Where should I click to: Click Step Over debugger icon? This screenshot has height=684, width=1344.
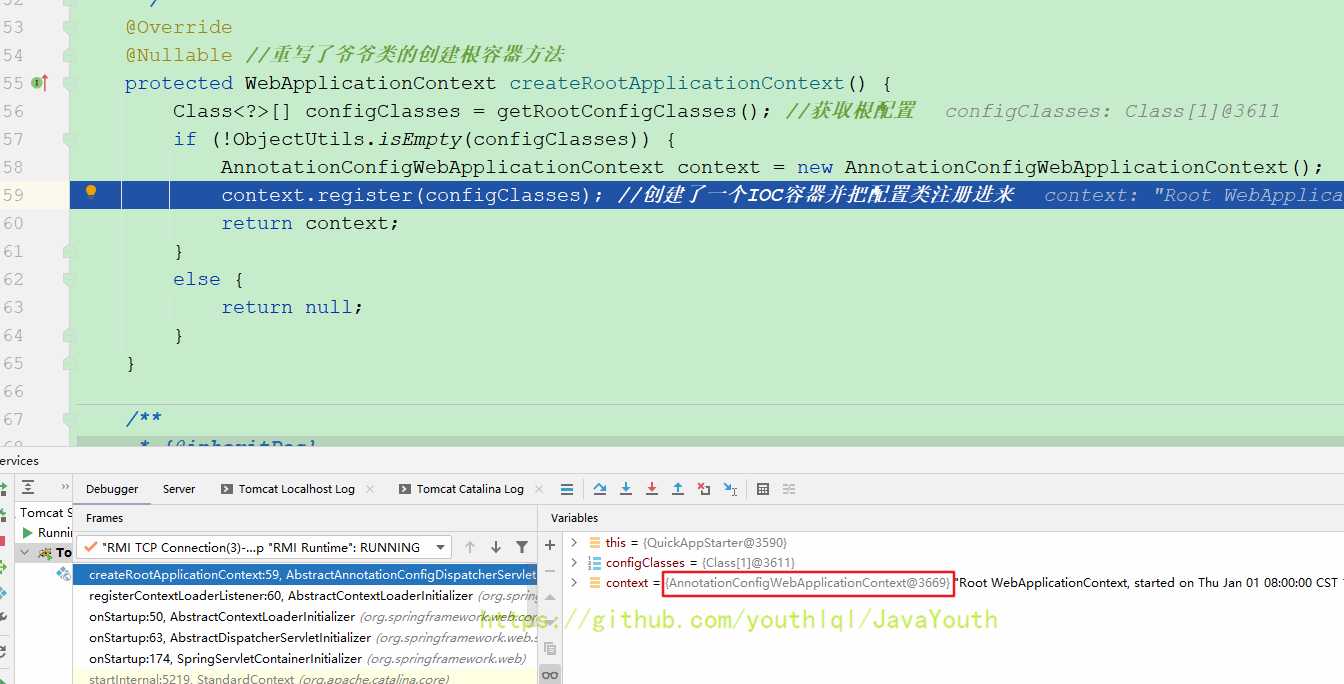pyautogui.click(x=600, y=489)
